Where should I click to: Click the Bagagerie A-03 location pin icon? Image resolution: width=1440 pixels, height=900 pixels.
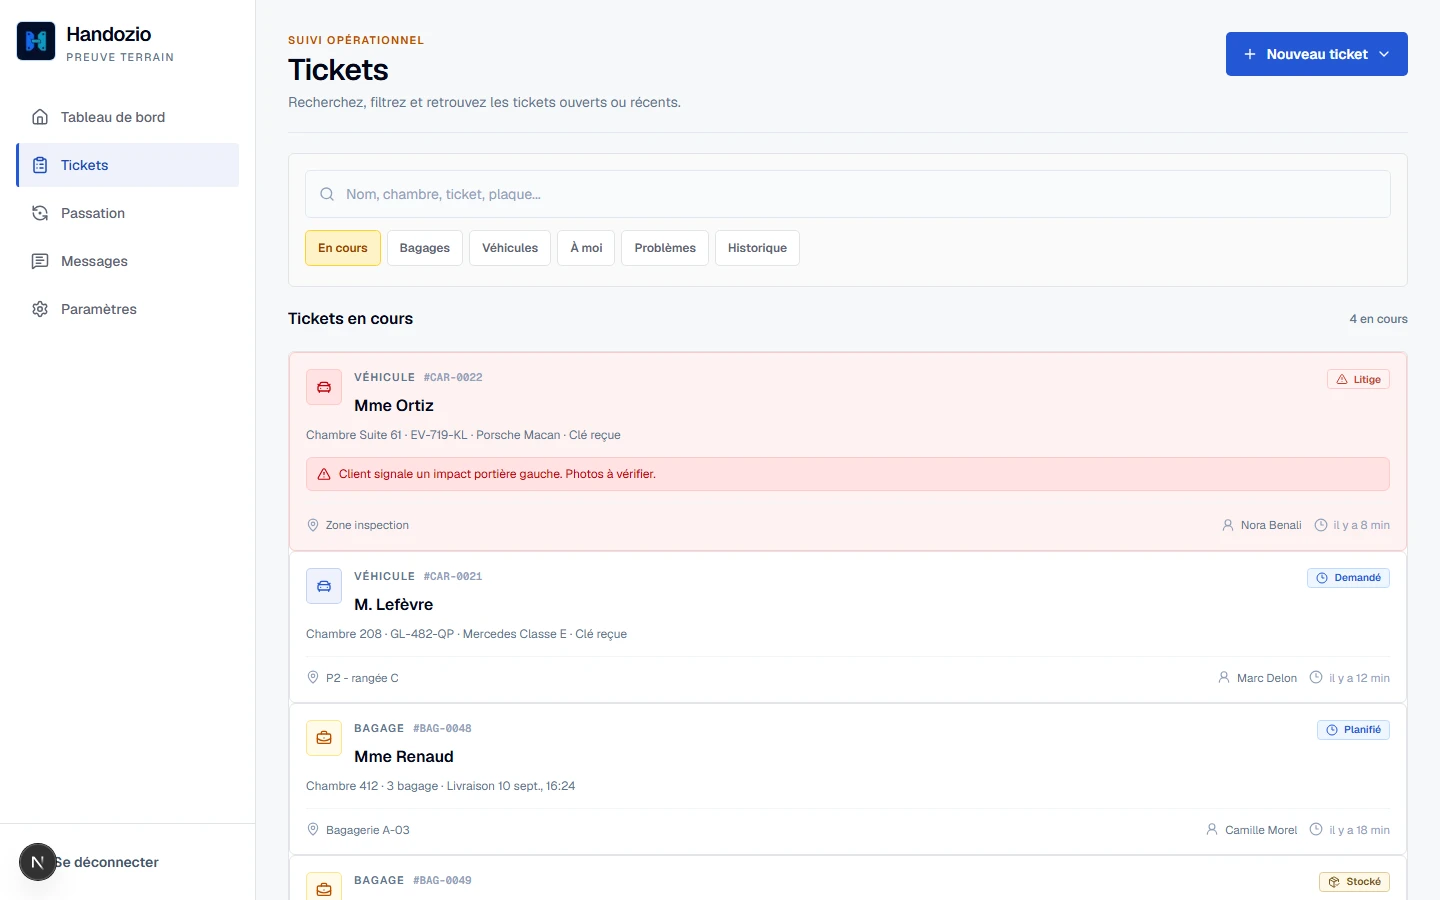[x=313, y=829]
